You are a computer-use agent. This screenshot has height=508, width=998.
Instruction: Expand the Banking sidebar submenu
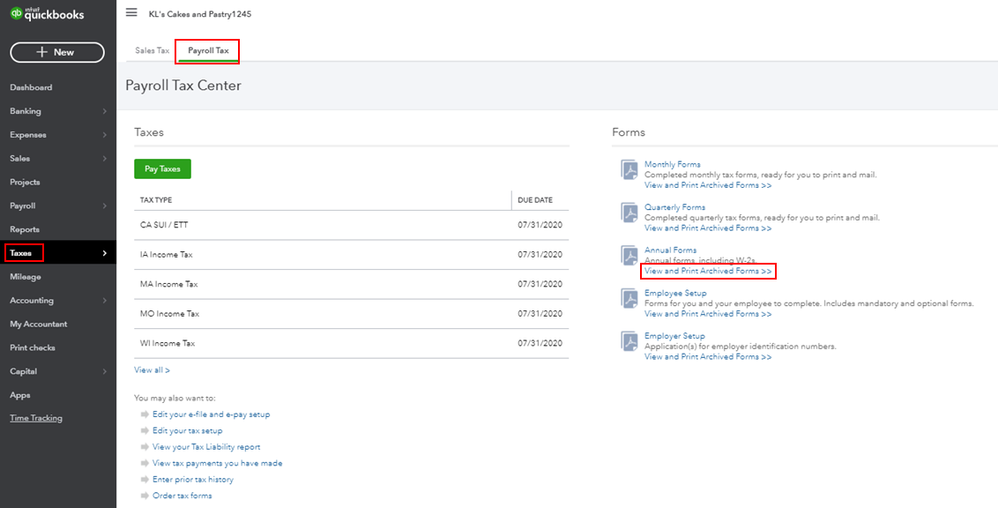pos(104,111)
